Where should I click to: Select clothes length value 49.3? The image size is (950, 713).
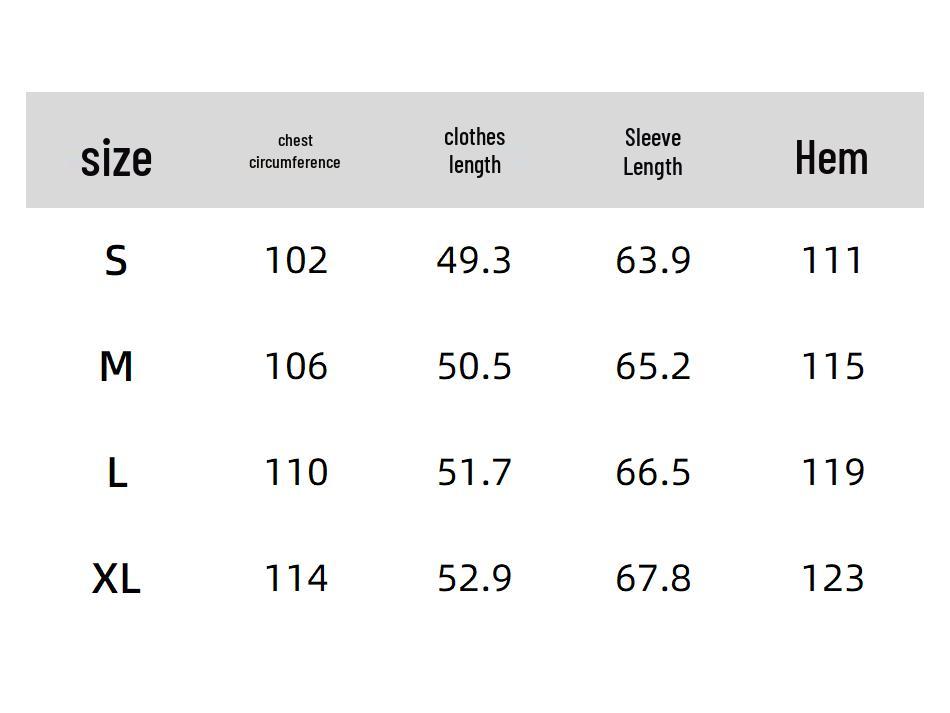(x=474, y=261)
